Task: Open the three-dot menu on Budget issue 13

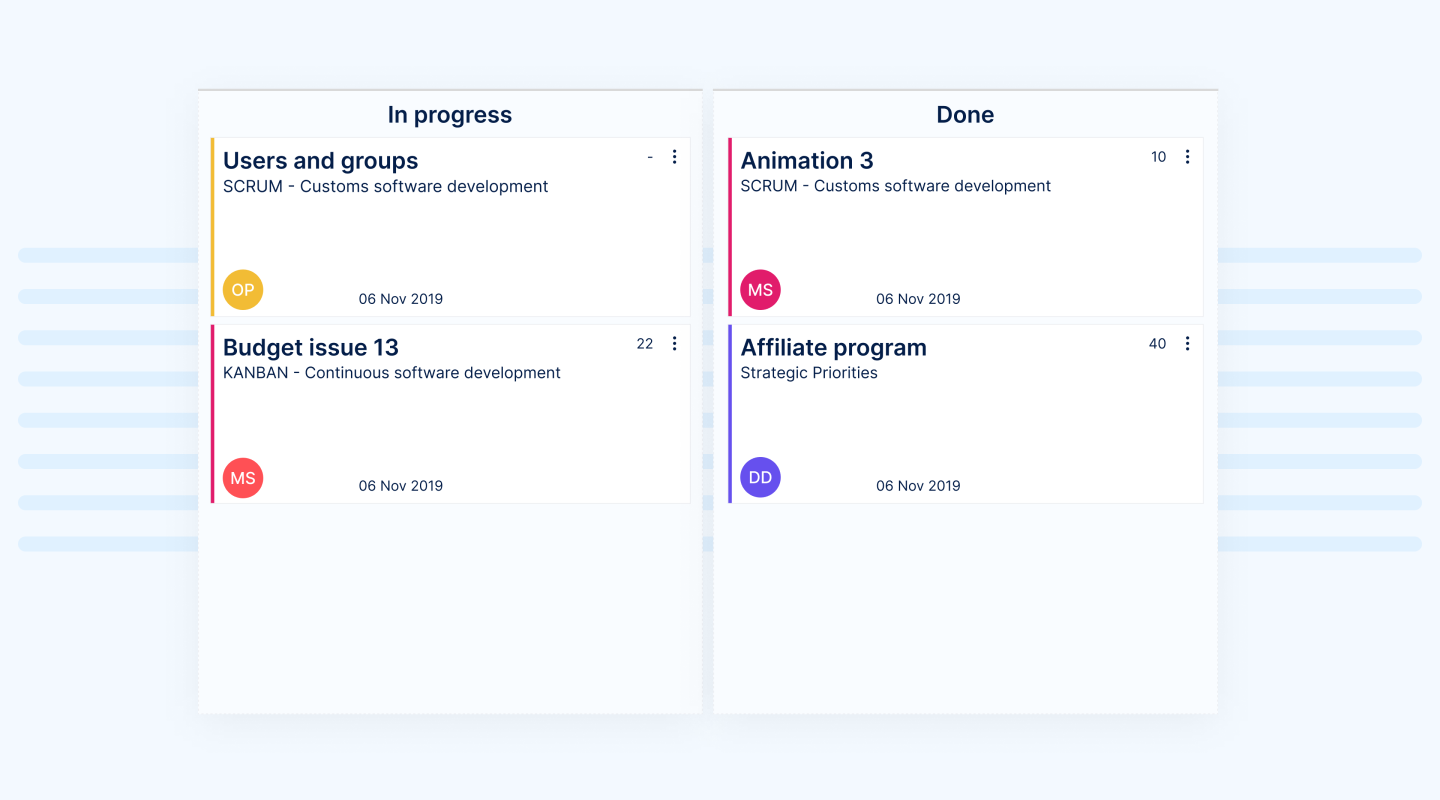Action: coord(674,344)
